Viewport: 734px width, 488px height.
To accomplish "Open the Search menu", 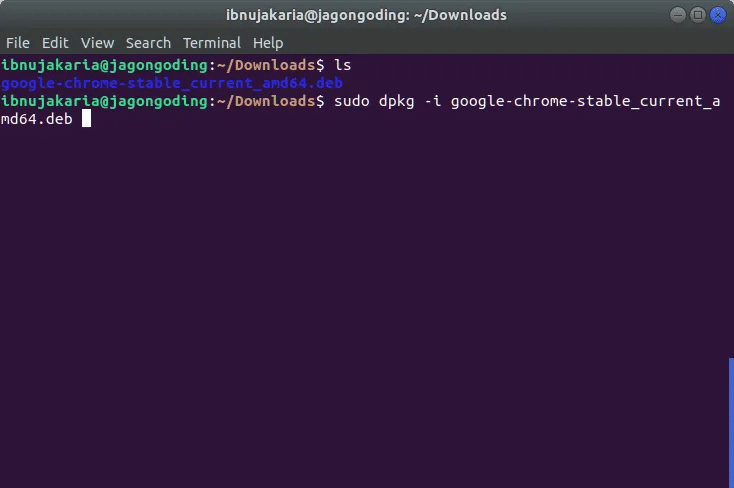I will coord(148,43).
